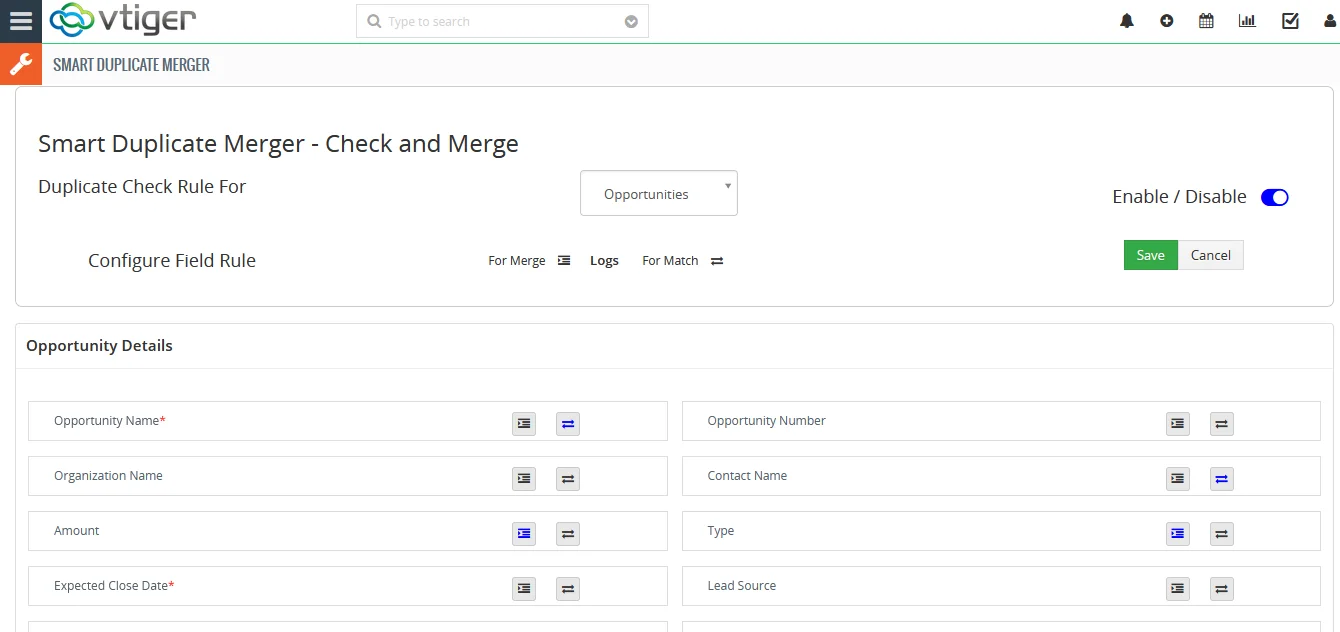
Task: Toggle the Enable / Disable switch
Action: click(1274, 197)
